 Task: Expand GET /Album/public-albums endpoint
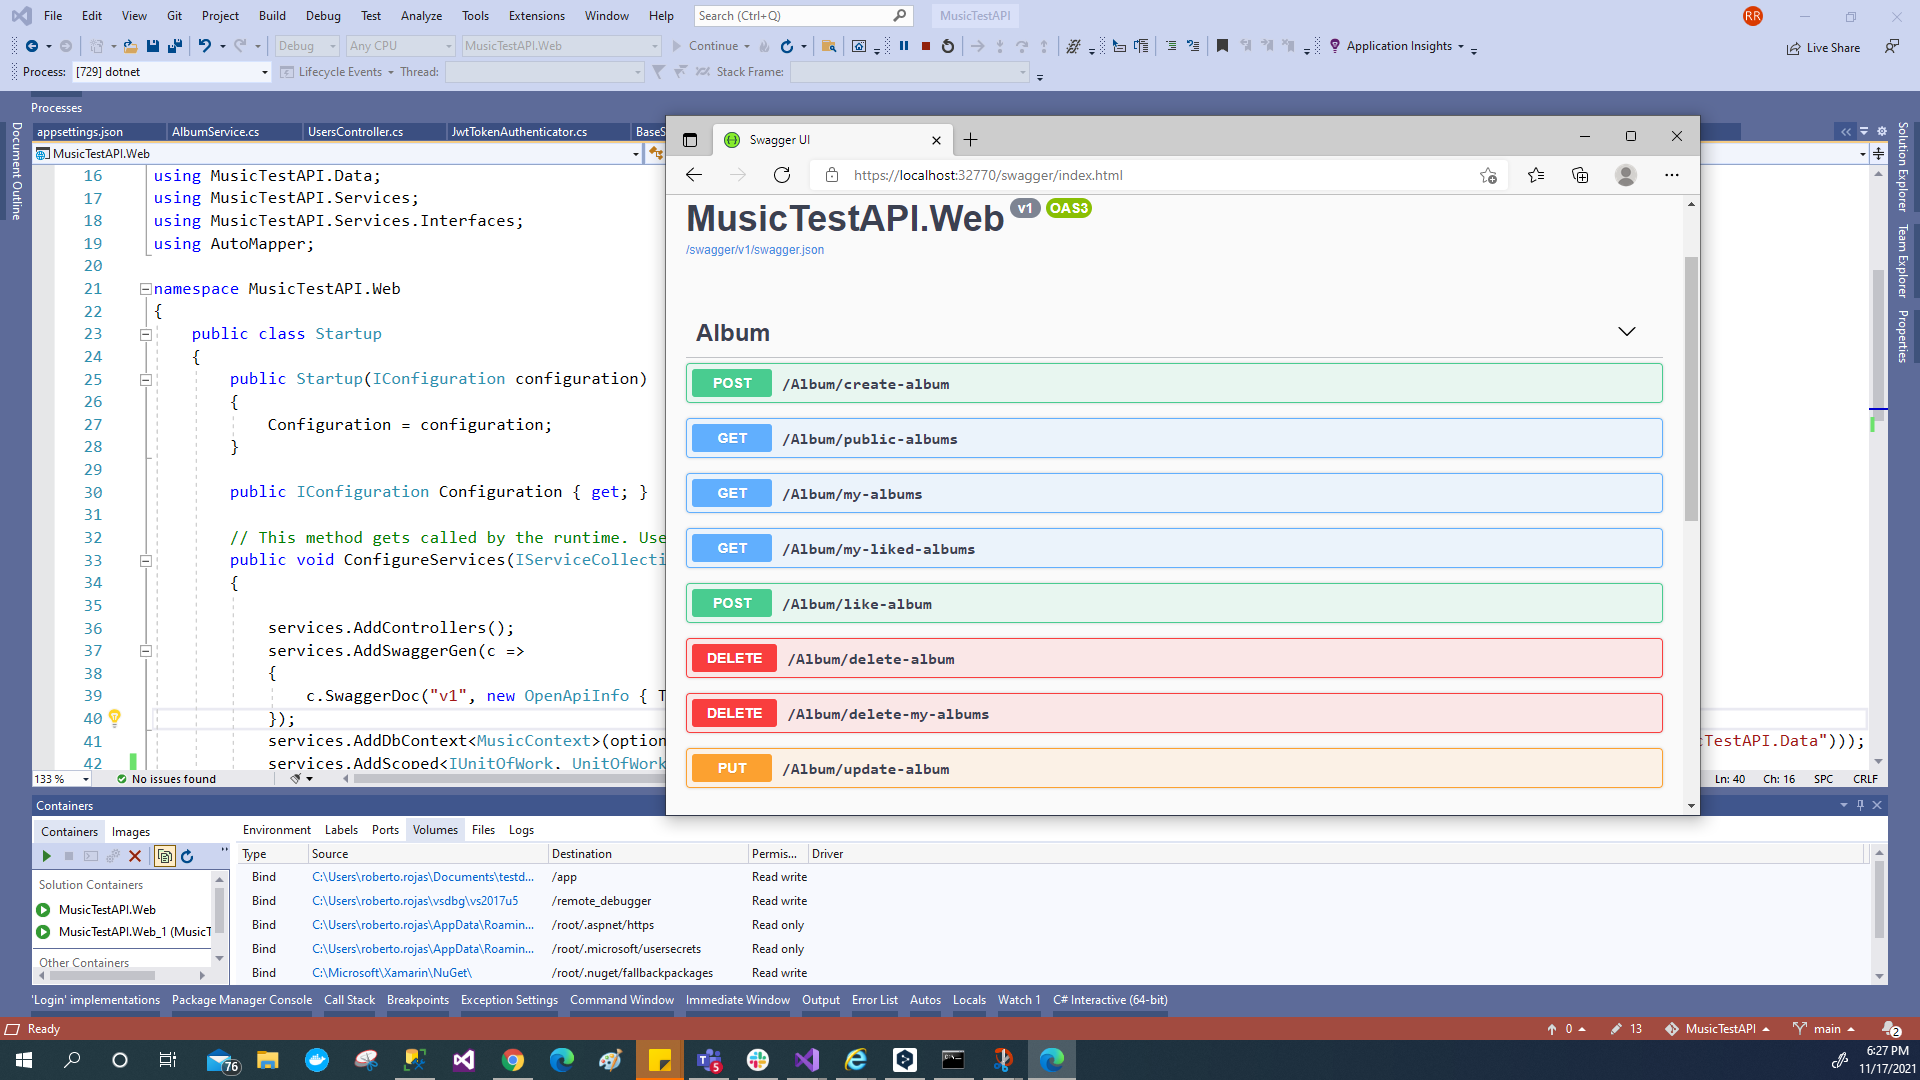click(1174, 438)
